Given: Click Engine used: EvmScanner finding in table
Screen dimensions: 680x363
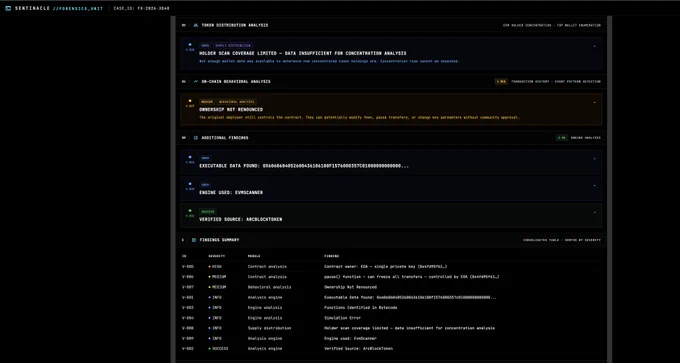Looking at the screenshot, I should [x=350, y=338].
